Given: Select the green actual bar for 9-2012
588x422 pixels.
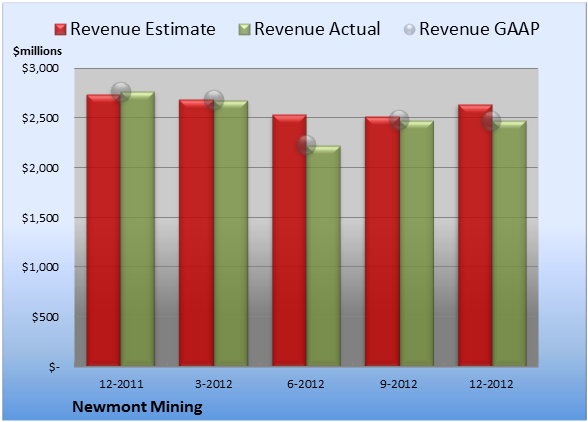Looking at the screenshot, I should (417, 243).
